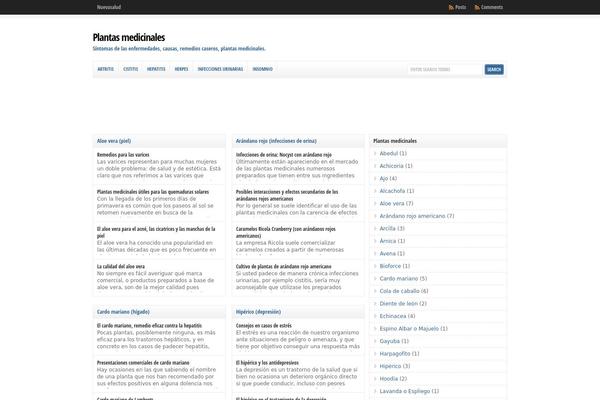Screen dimensions: 600x400
Task: Open the Echinacea (4) category
Action: coord(397,316)
